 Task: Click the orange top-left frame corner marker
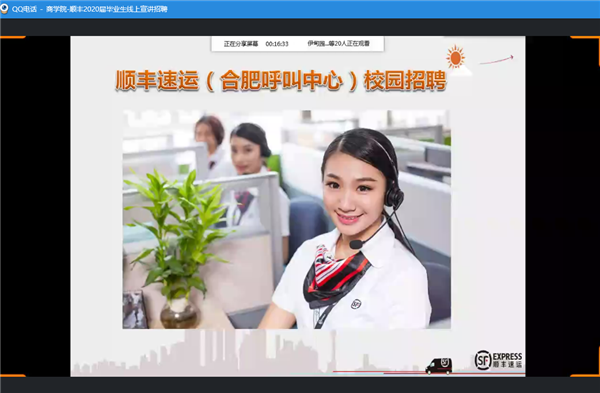[x=13, y=37]
